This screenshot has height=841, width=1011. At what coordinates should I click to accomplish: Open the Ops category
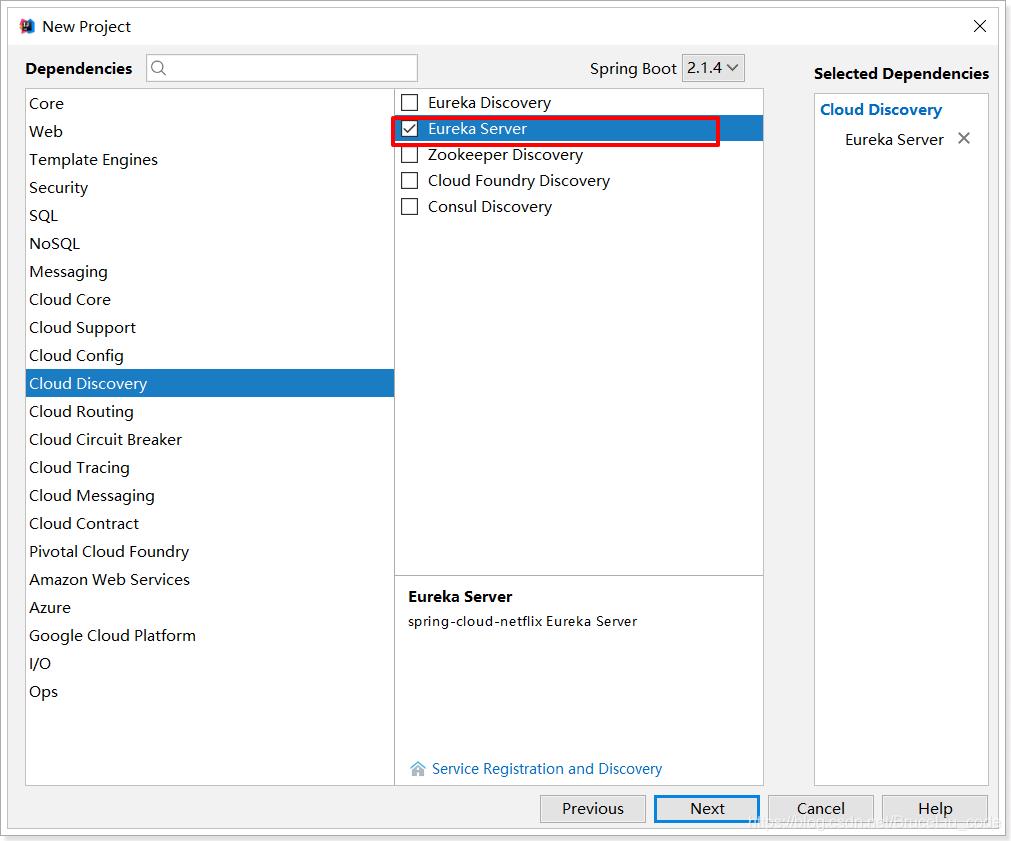(x=210, y=692)
